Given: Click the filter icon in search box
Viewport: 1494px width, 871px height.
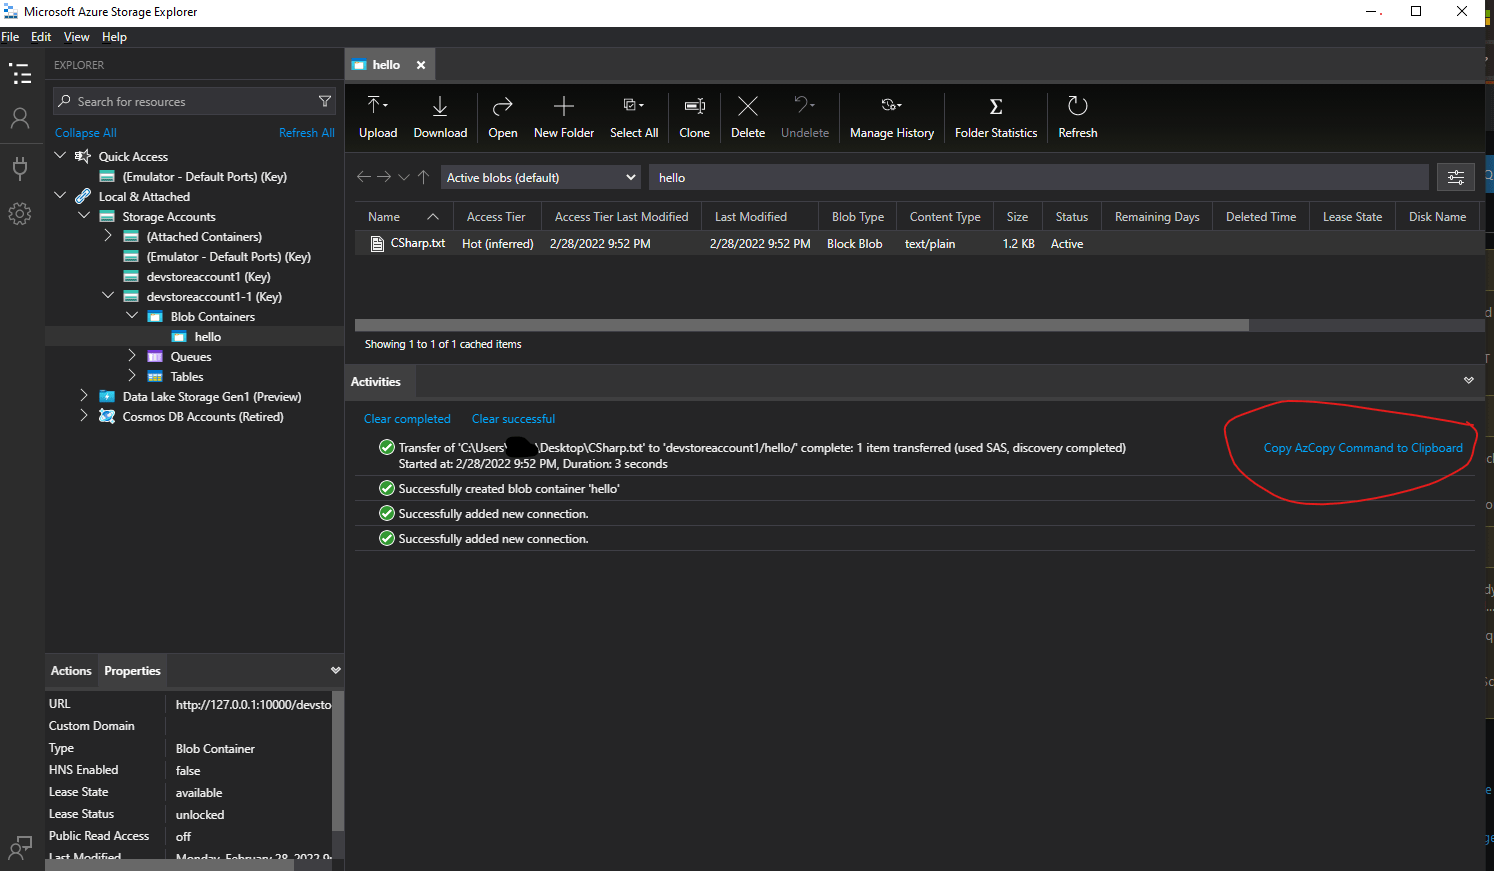Looking at the screenshot, I should [325, 101].
